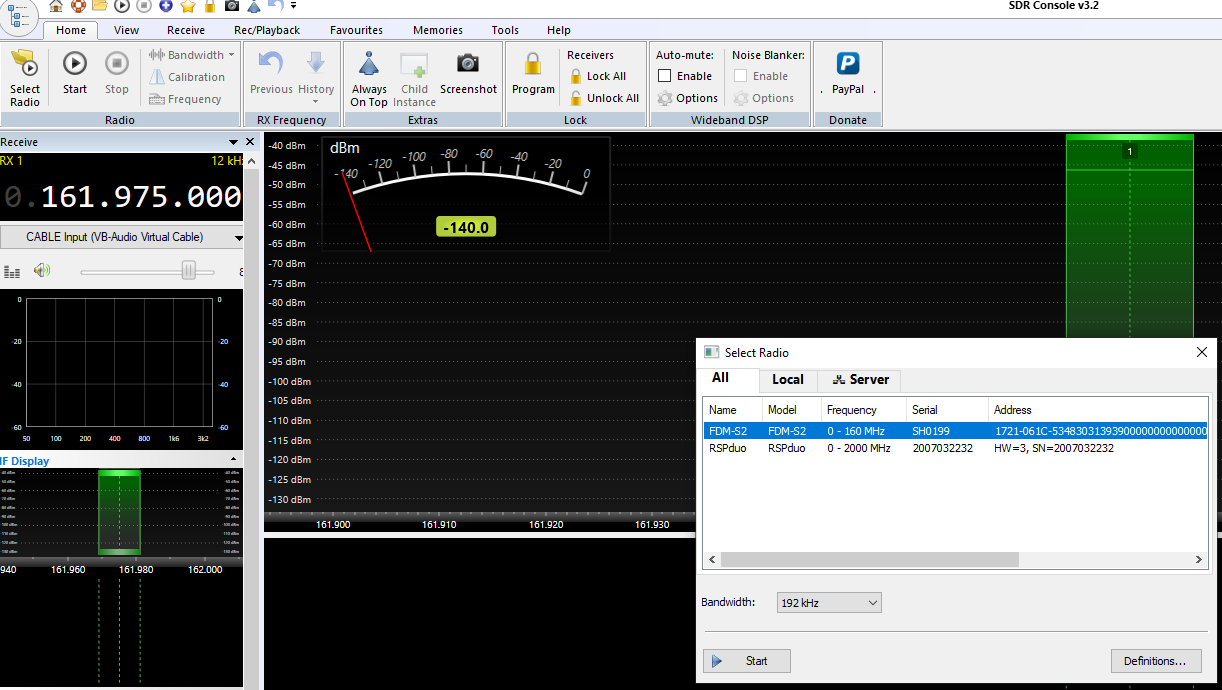Click the Stop ribbon button
Screen dimensions: 1222x690
(x=117, y=74)
